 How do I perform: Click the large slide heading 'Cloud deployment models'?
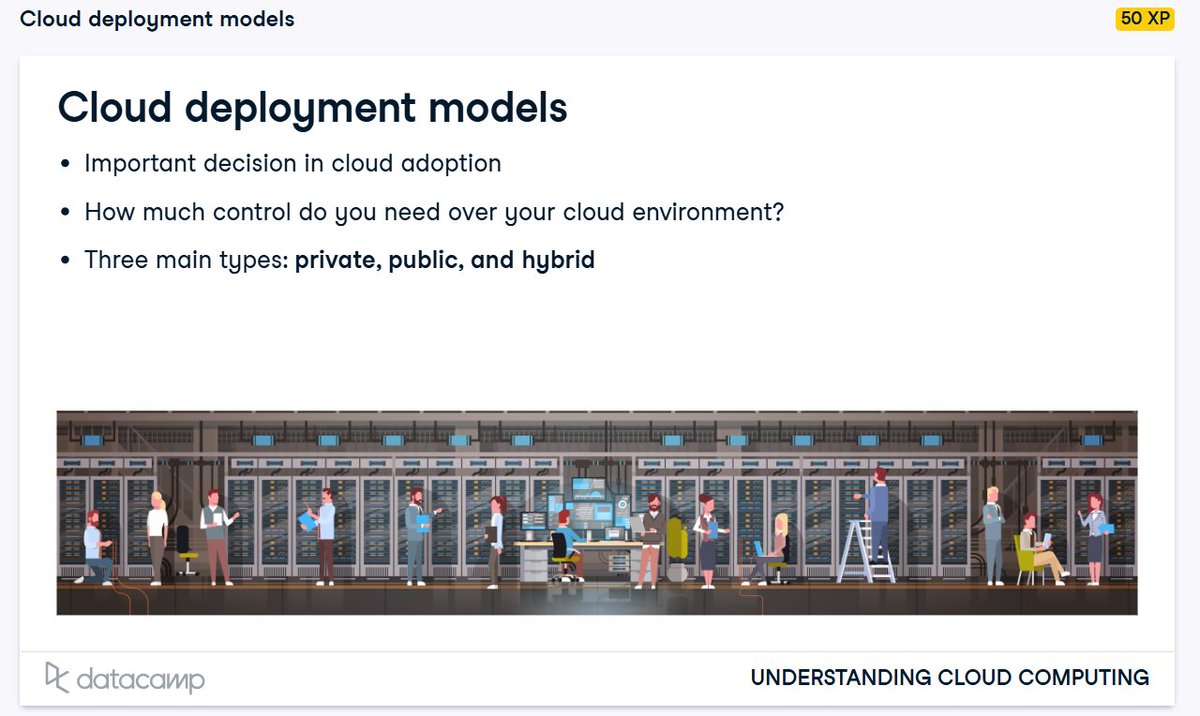(313, 107)
